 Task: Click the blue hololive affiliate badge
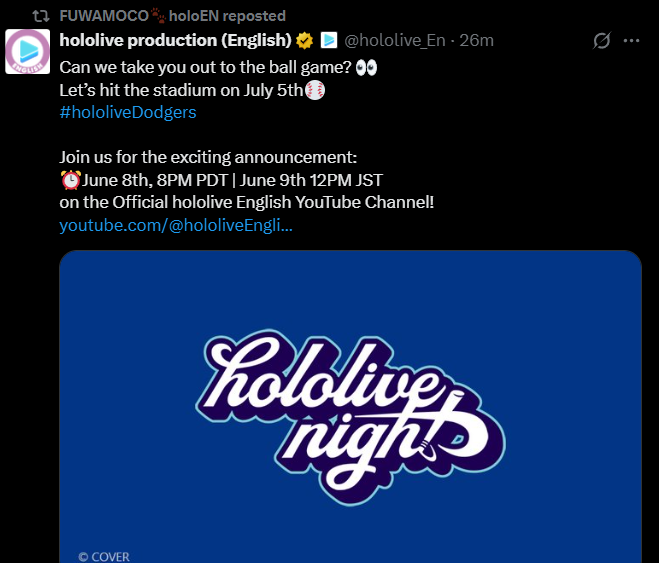(328, 41)
